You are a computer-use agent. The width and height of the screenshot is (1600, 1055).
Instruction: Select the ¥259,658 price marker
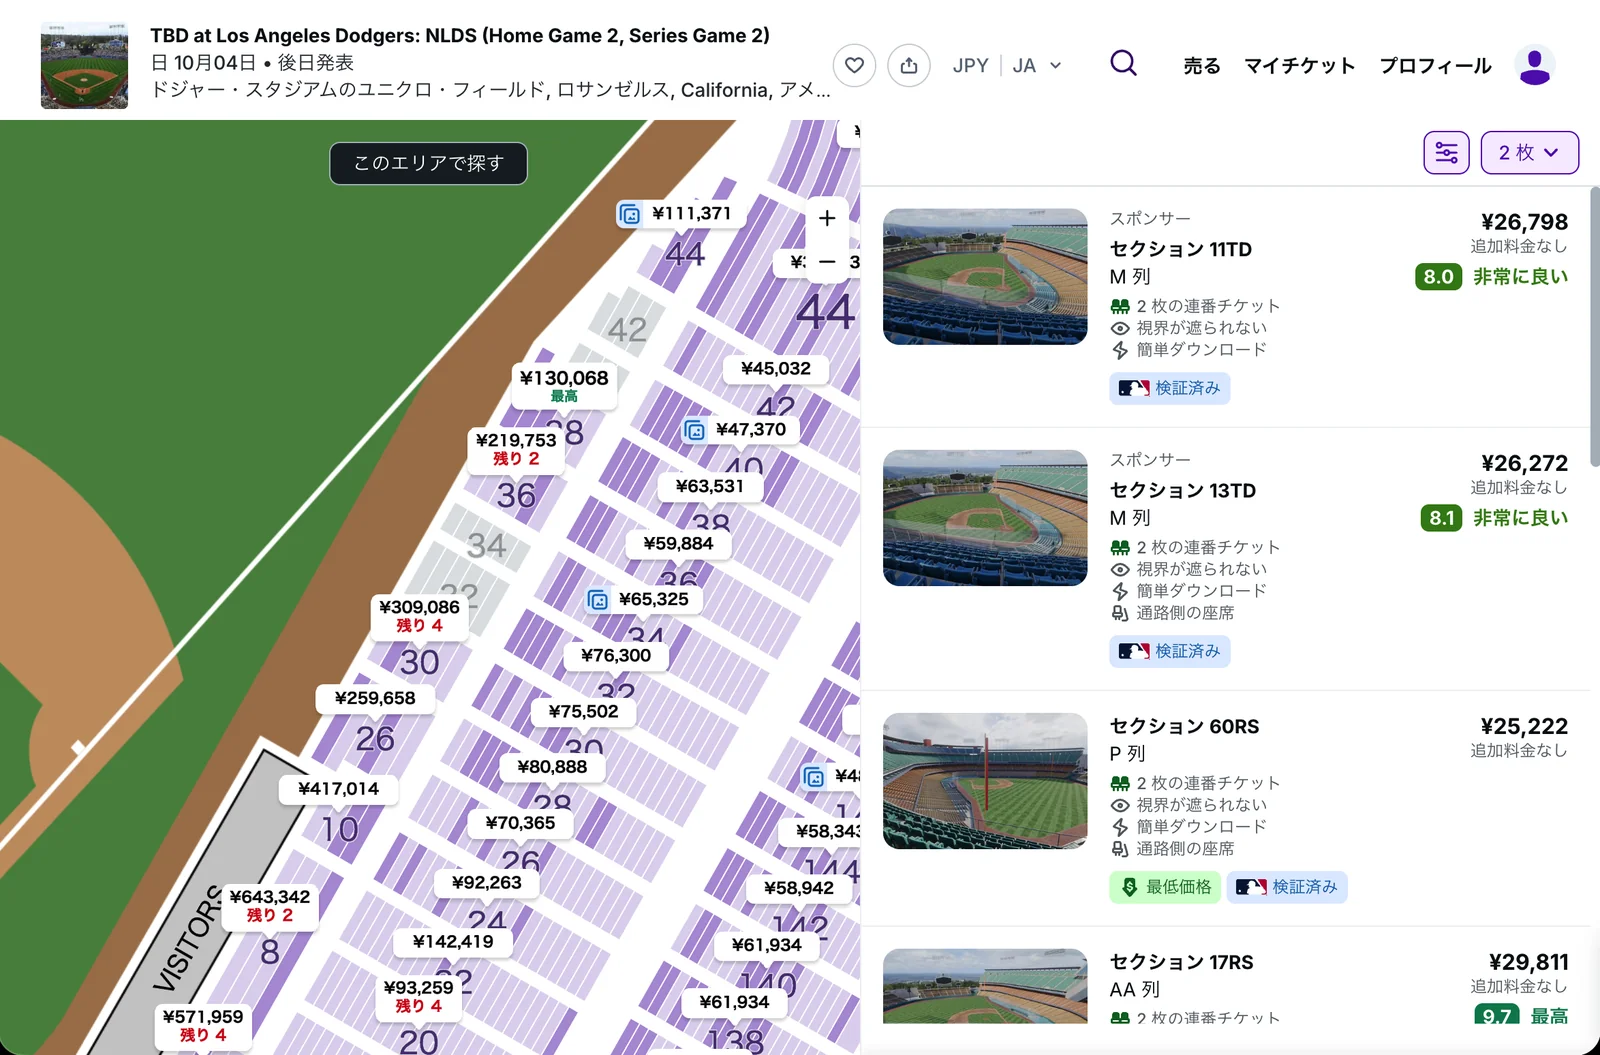point(375,699)
